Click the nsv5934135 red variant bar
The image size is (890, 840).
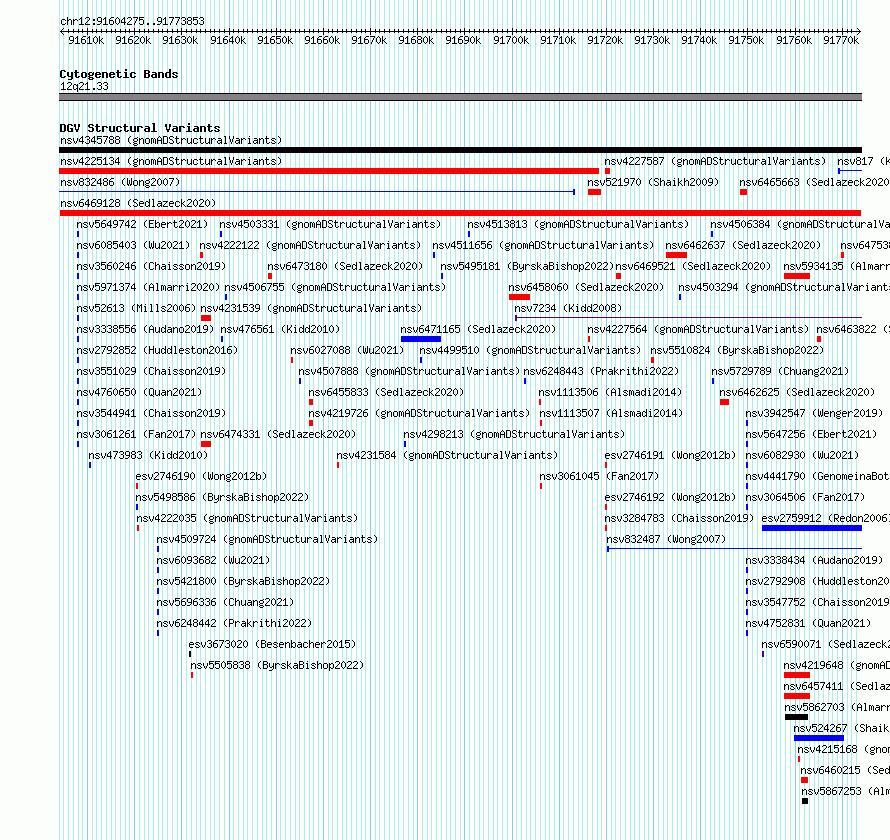tap(796, 276)
